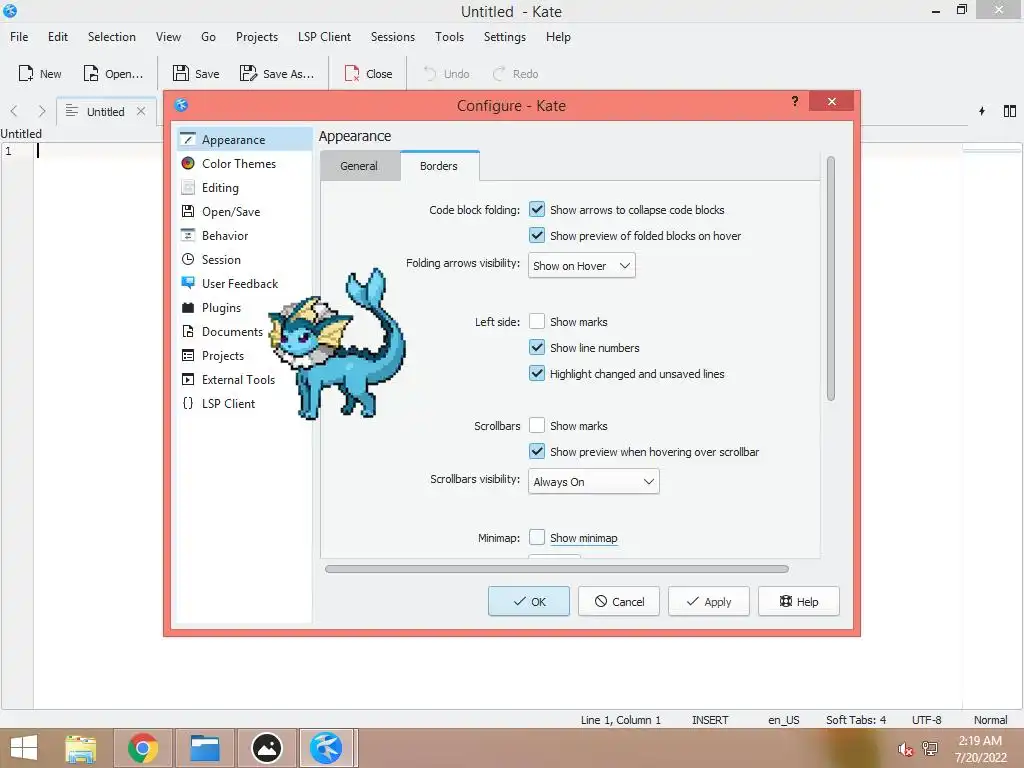Open the Open/Save settings page

coord(244,212)
